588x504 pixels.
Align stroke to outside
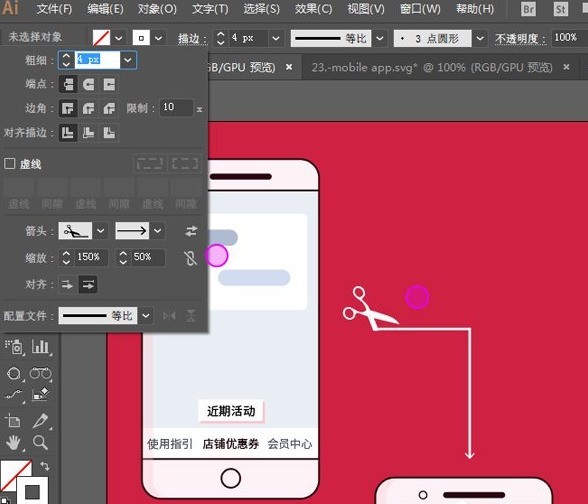pyautogui.click(x=109, y=133)
